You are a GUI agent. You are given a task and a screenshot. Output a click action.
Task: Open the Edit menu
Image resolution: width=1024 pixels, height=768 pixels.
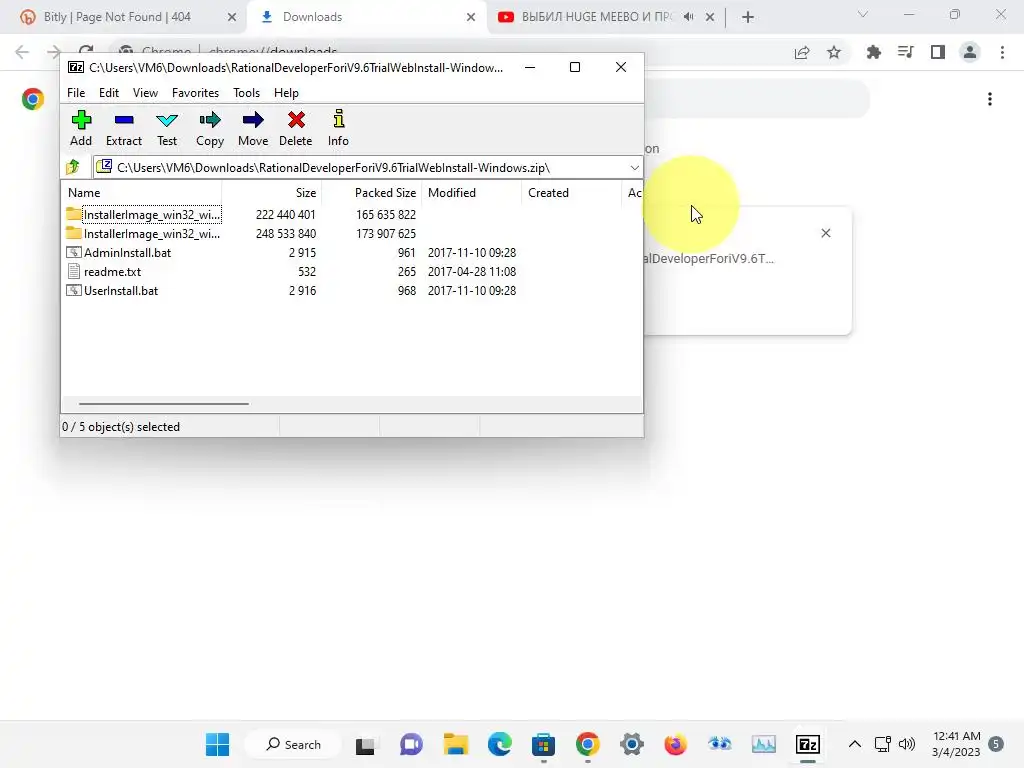(108, 93)
